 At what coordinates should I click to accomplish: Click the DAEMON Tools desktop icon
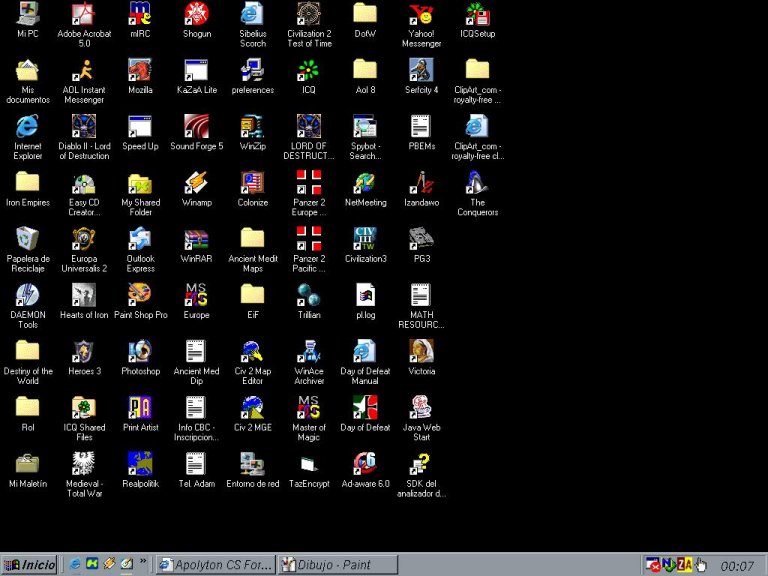click(x=28, y=296)
